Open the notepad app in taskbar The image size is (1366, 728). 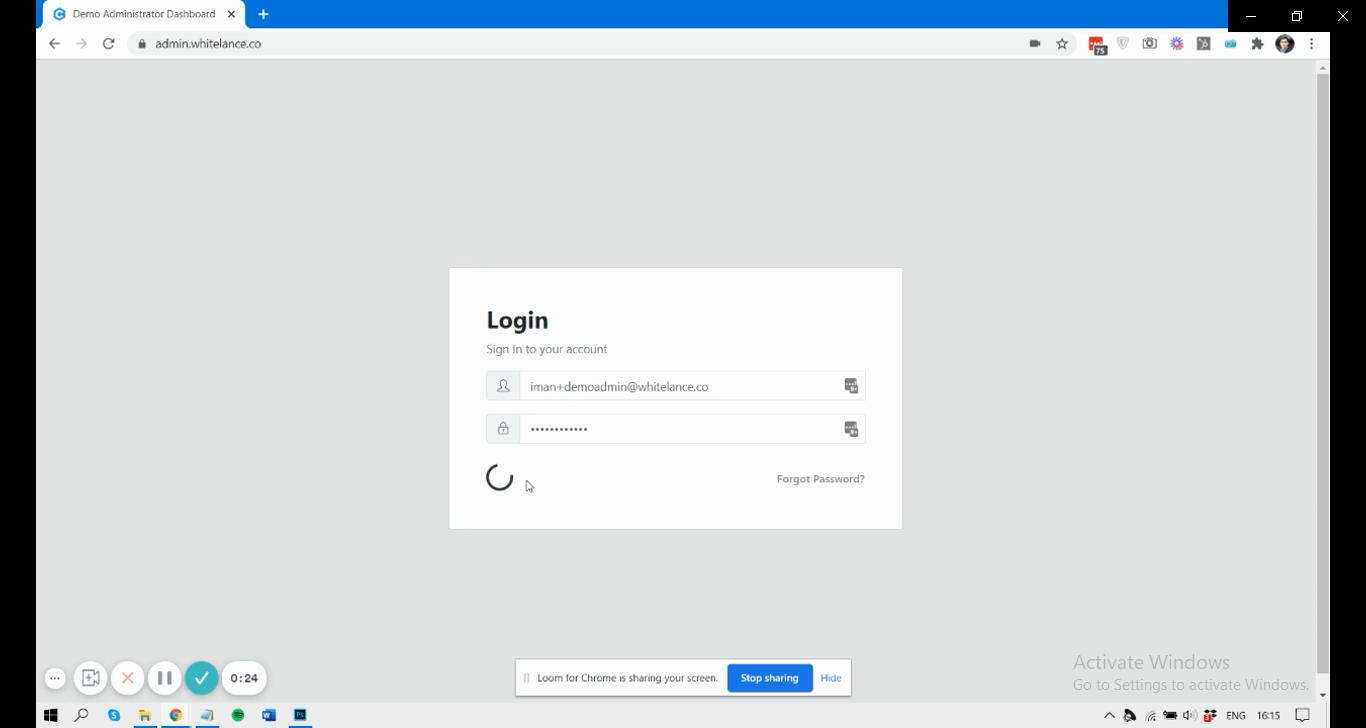207,715
